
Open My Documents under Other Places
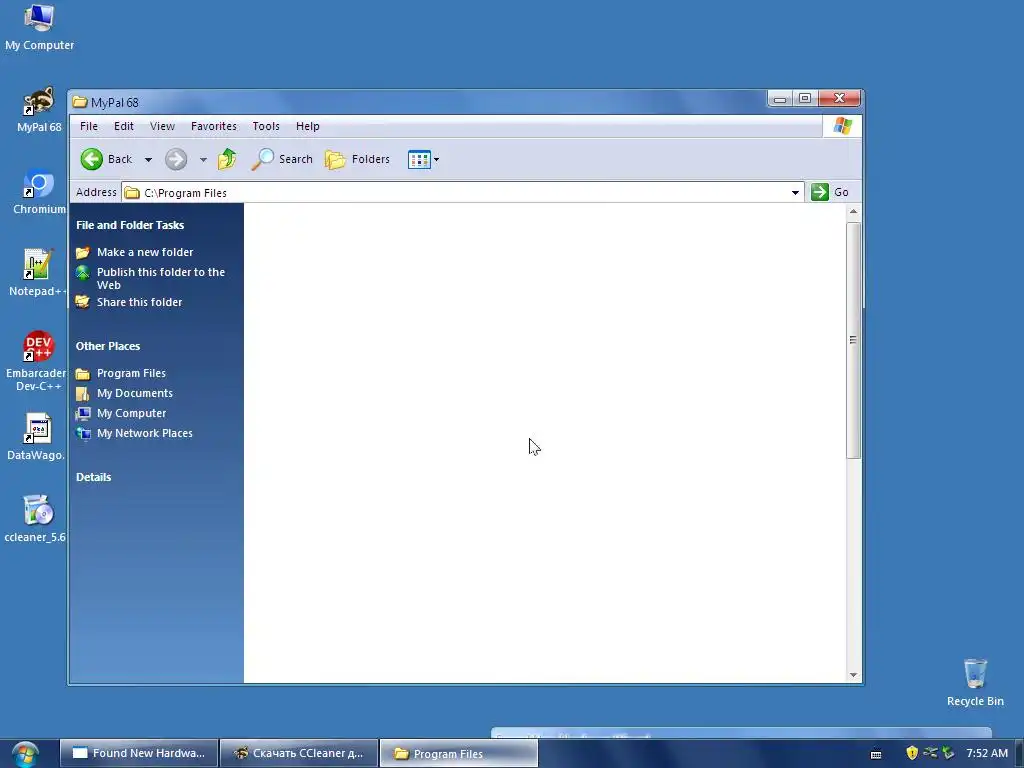tap(135, 393)
